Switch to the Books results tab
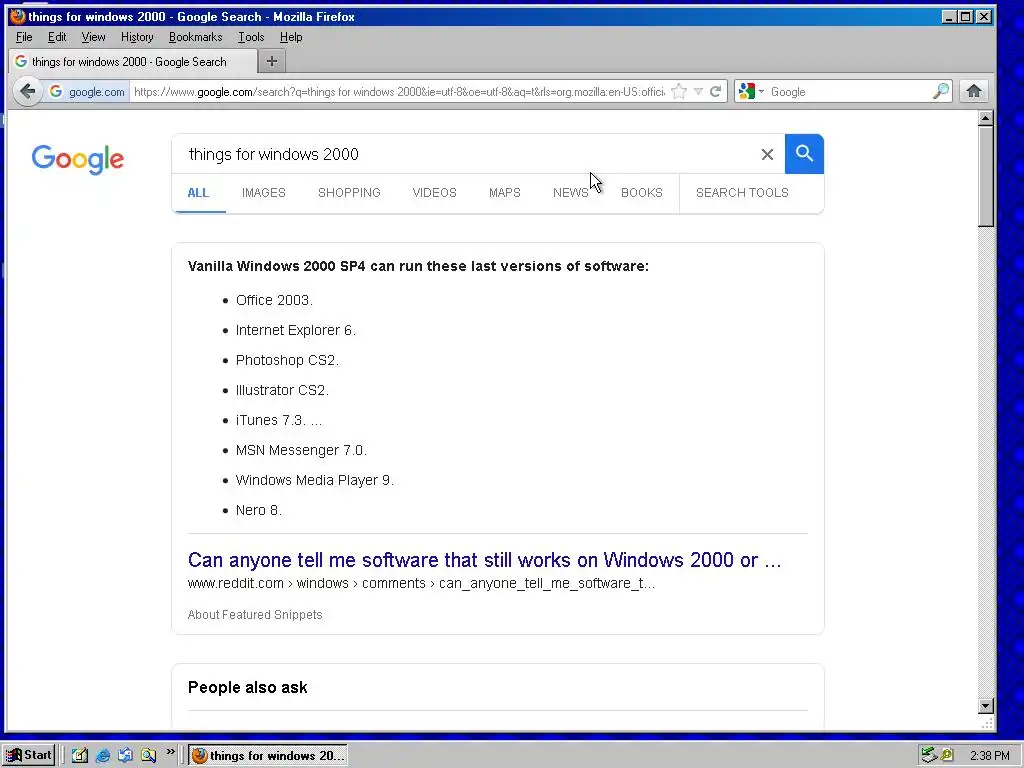The width and height of the screenshot is (1024, 768). coord(642,193)
